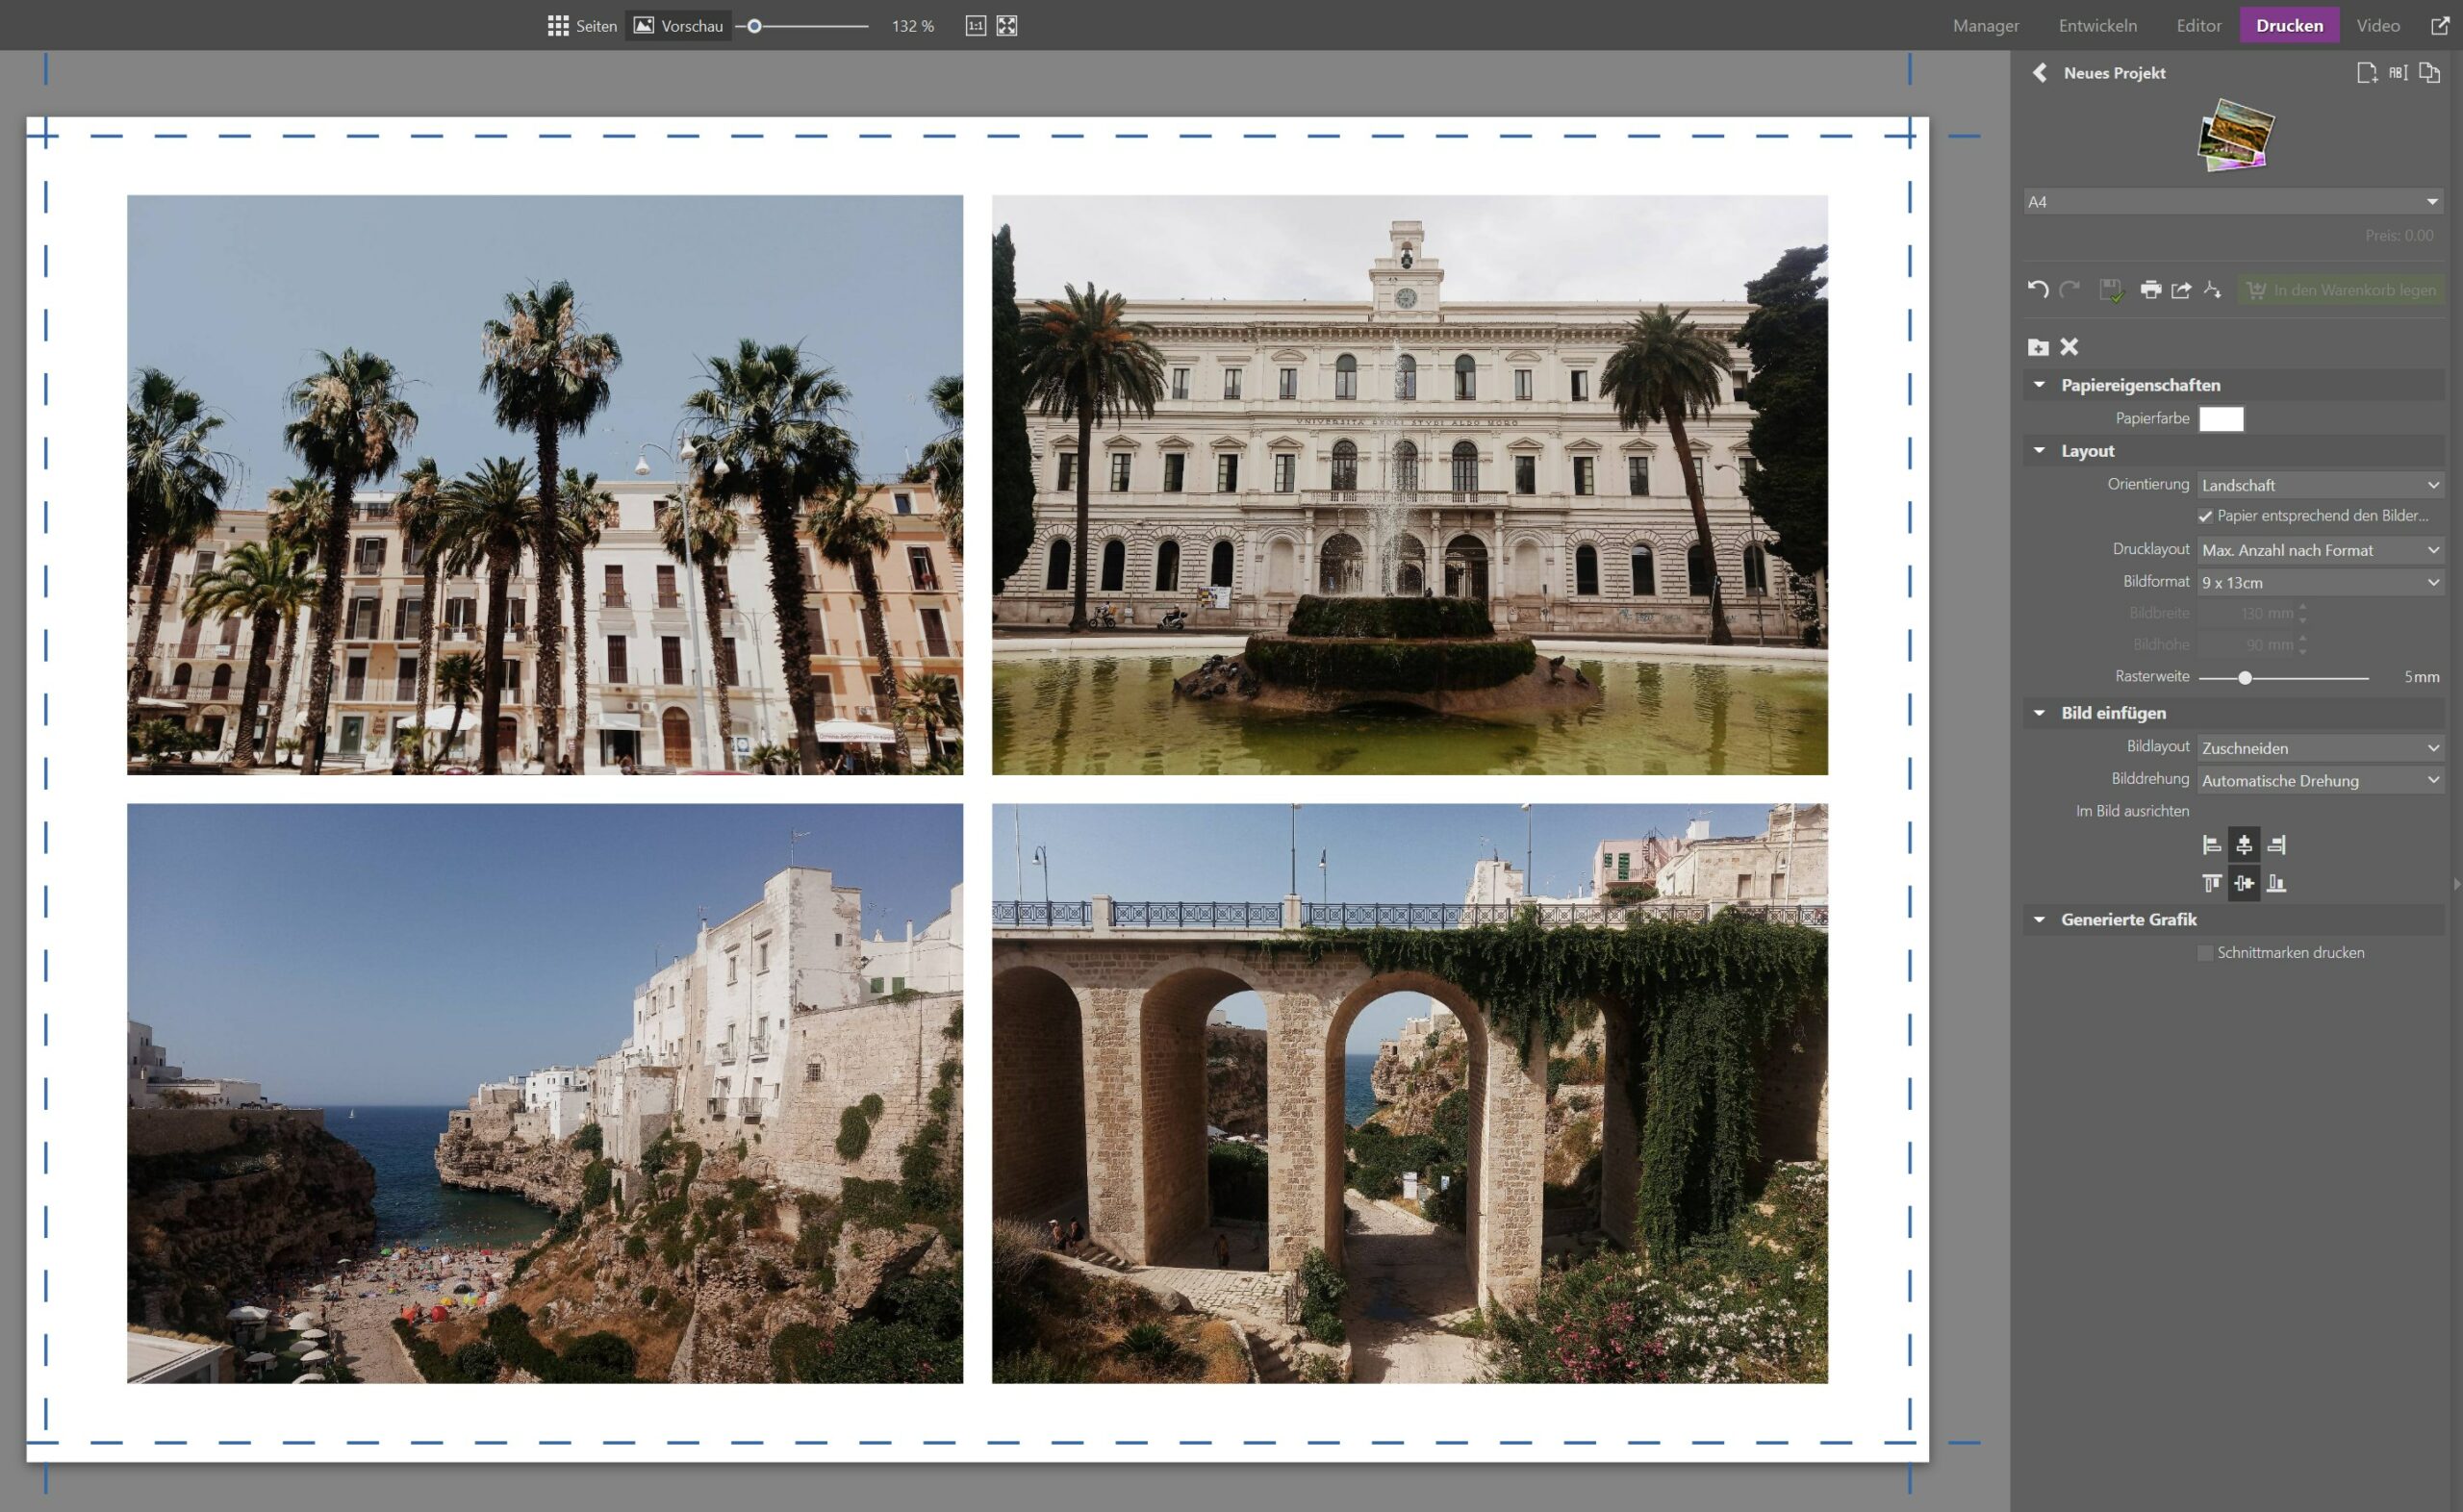The height and width of the screenshot is (1512, 2463).
Task: Collapse the Papiereigenschaften section
Action: [x=2039, y=385]
